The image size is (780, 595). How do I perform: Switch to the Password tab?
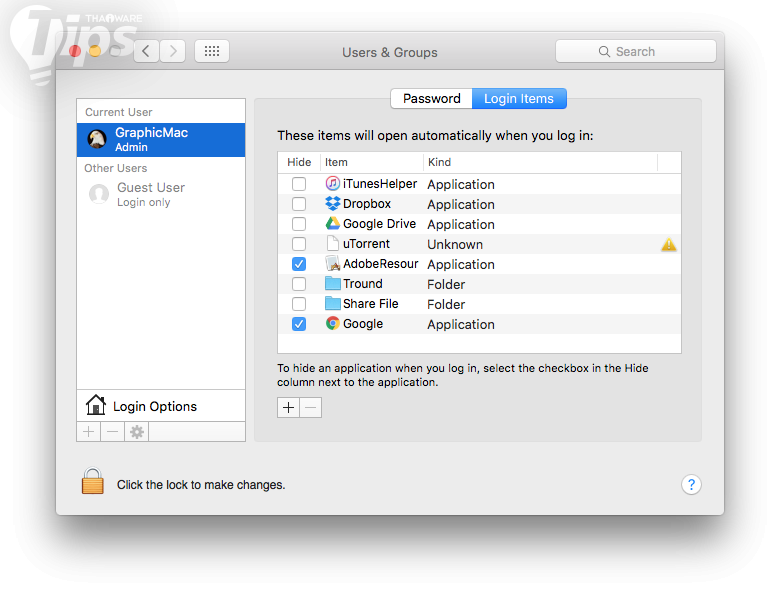pos(431,99)
